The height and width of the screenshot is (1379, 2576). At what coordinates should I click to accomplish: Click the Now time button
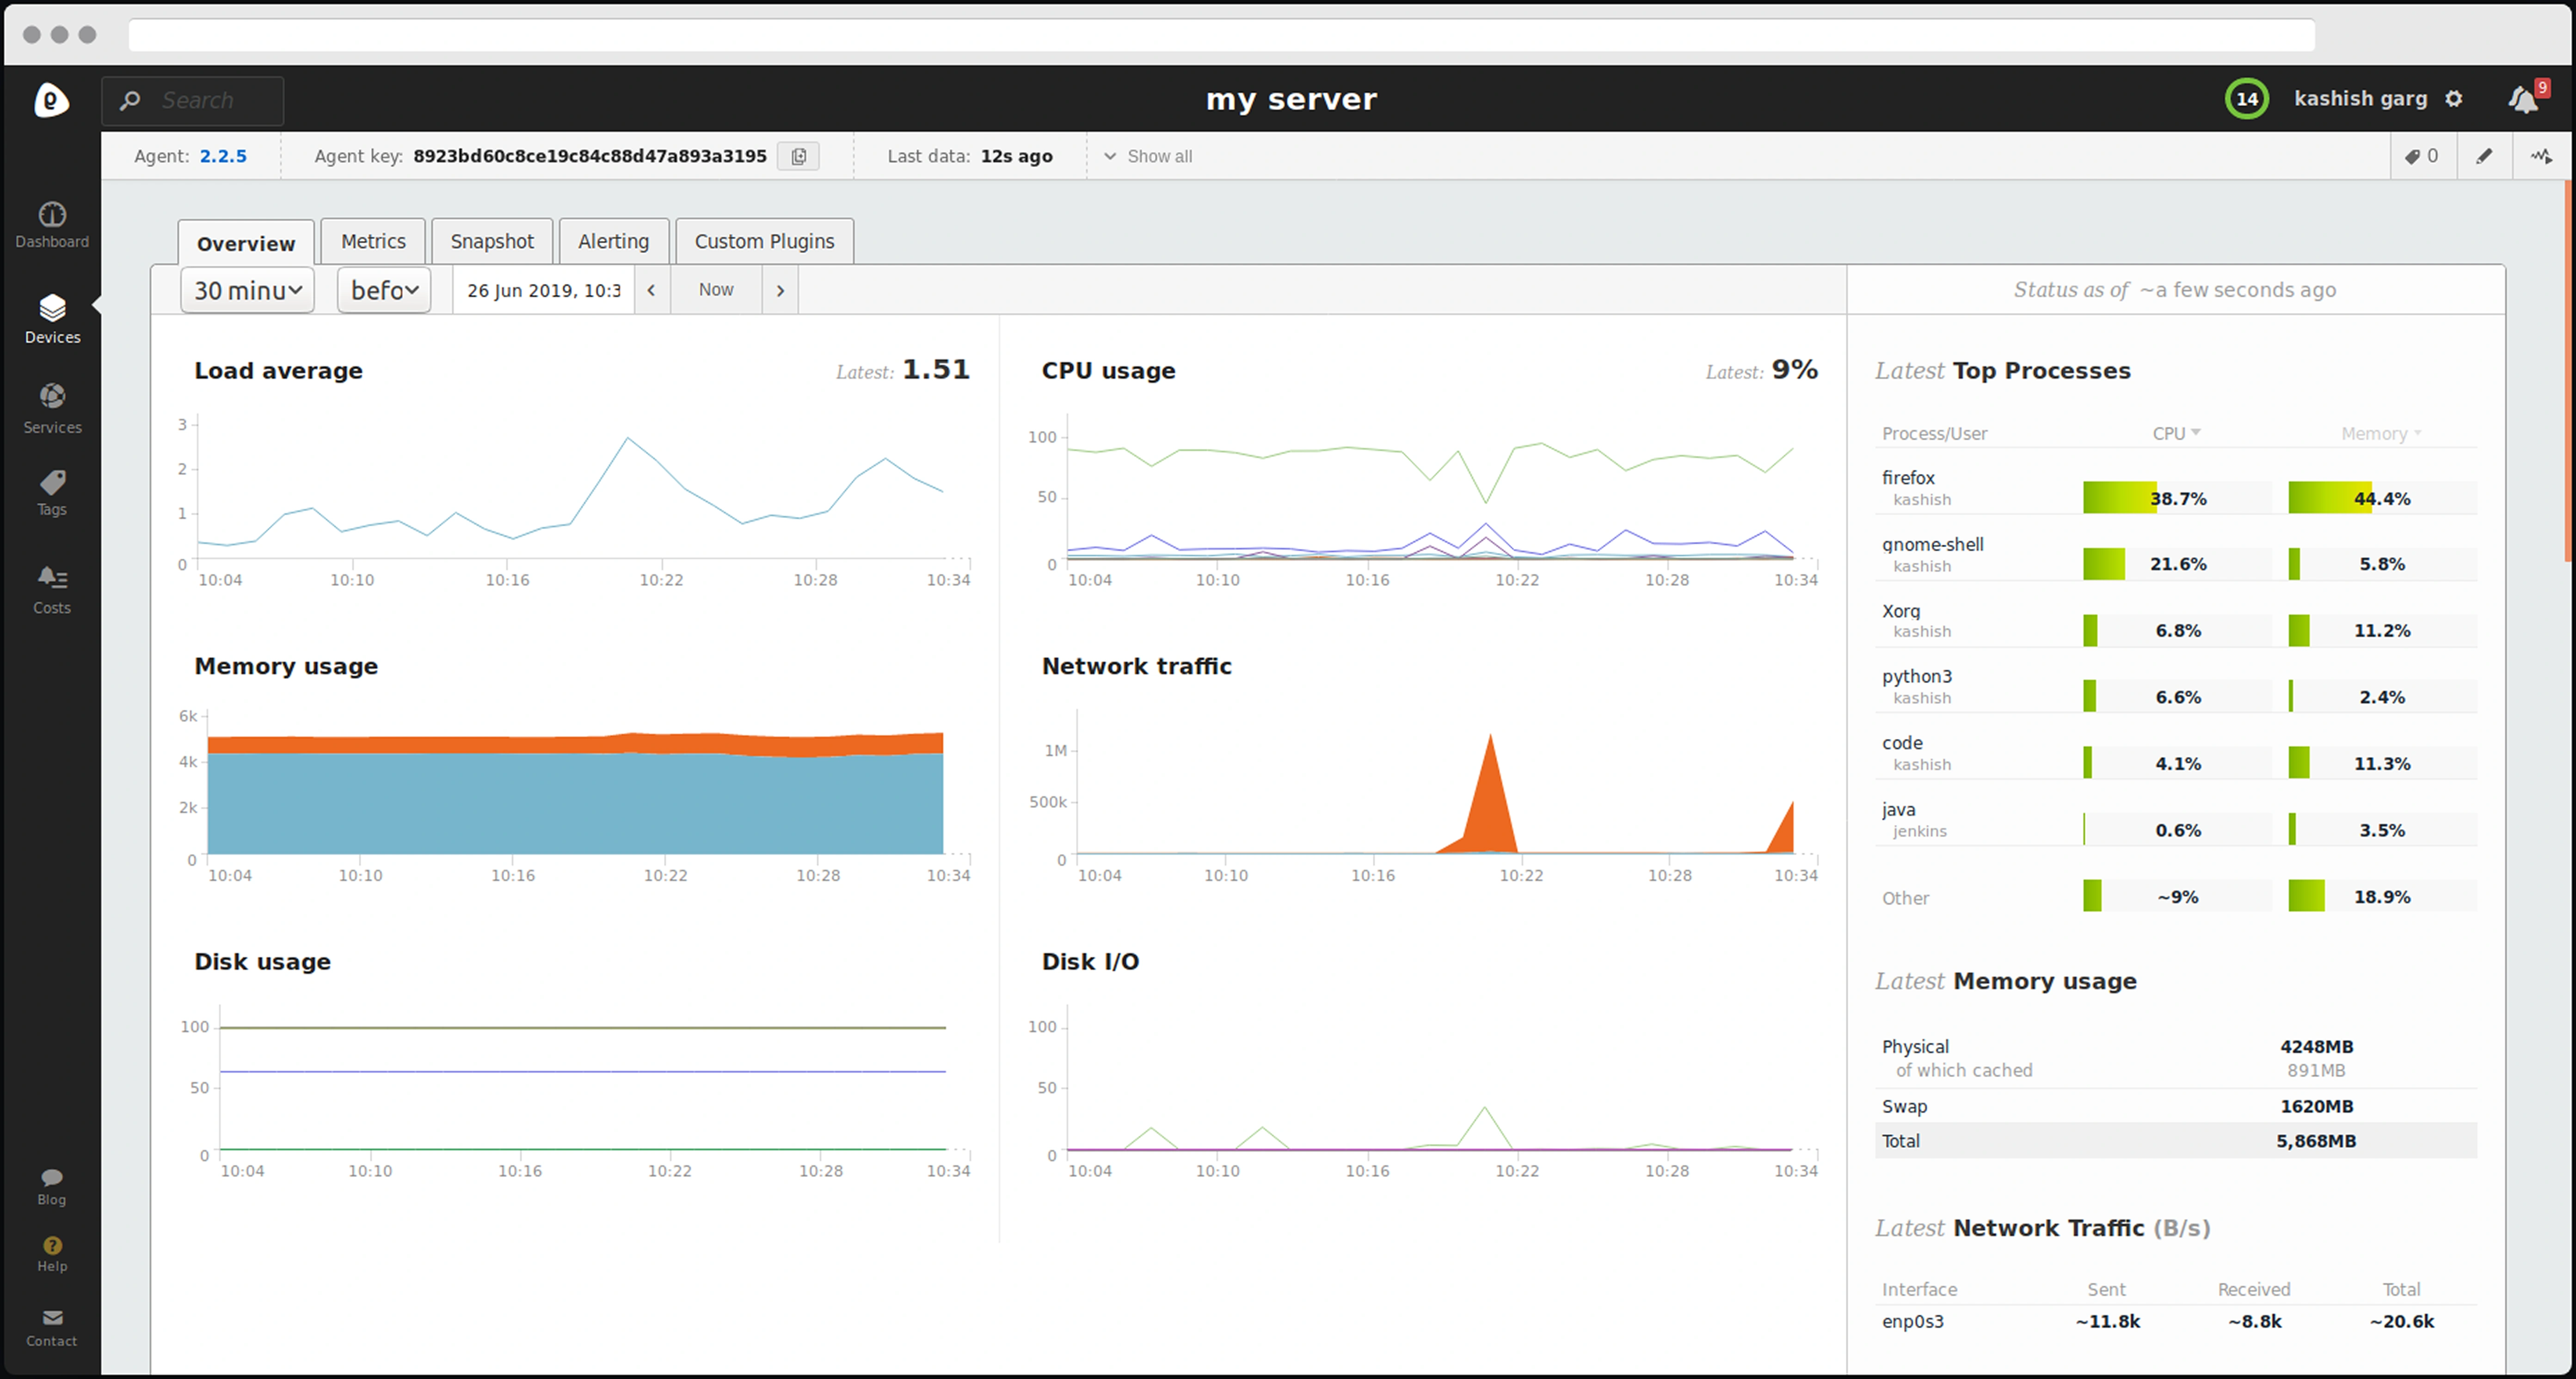(716, 290)
